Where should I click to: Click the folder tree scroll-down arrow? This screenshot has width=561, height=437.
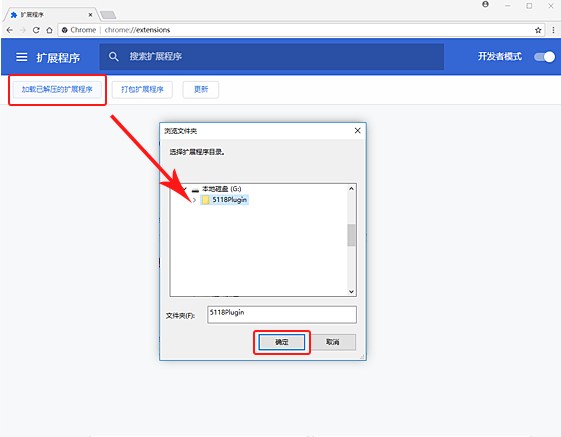point(351,292)
